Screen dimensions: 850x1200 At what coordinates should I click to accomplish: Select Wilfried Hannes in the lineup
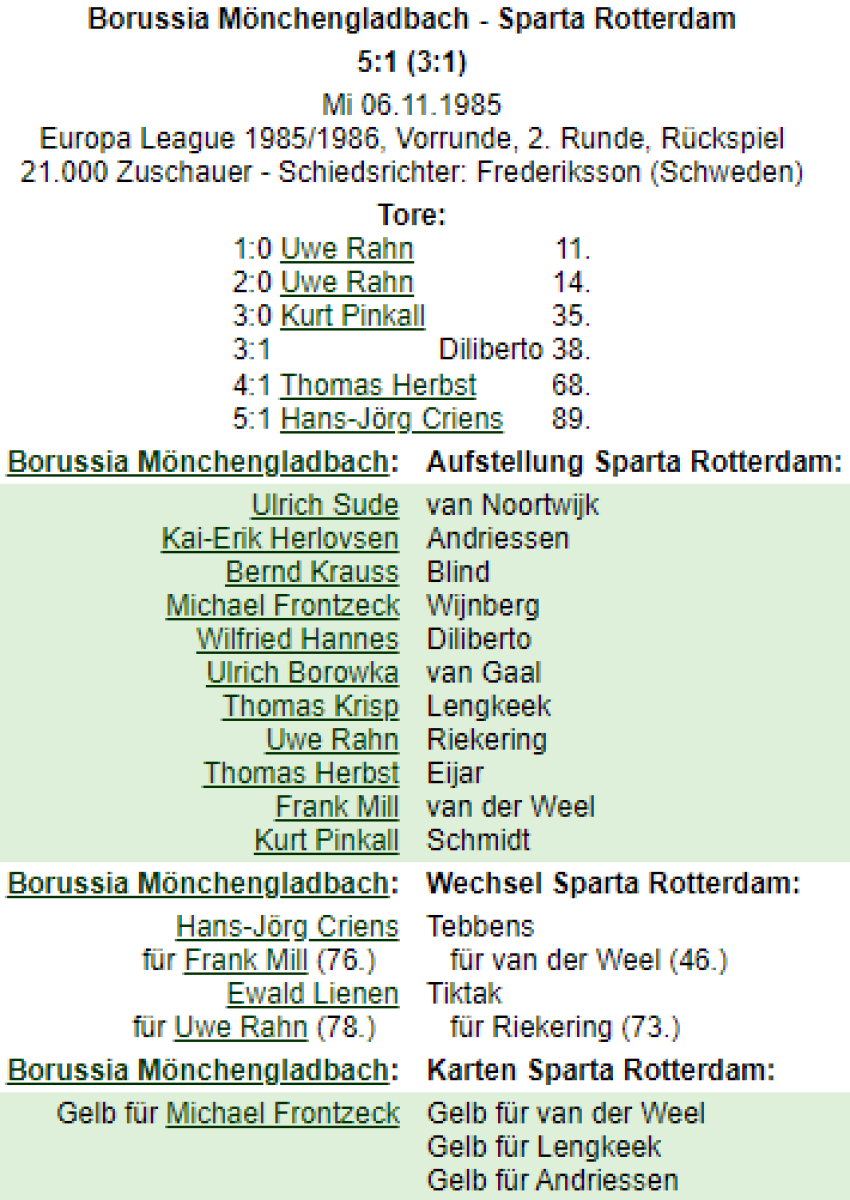pos(297,639)
